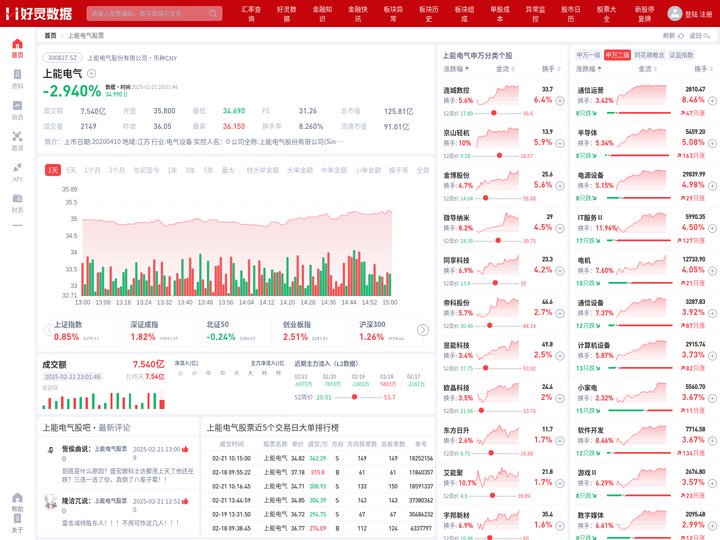The height and width of the screenshot is (540, 720).
Task: Switch to 证监指数 tab
Action: (681, 55)
